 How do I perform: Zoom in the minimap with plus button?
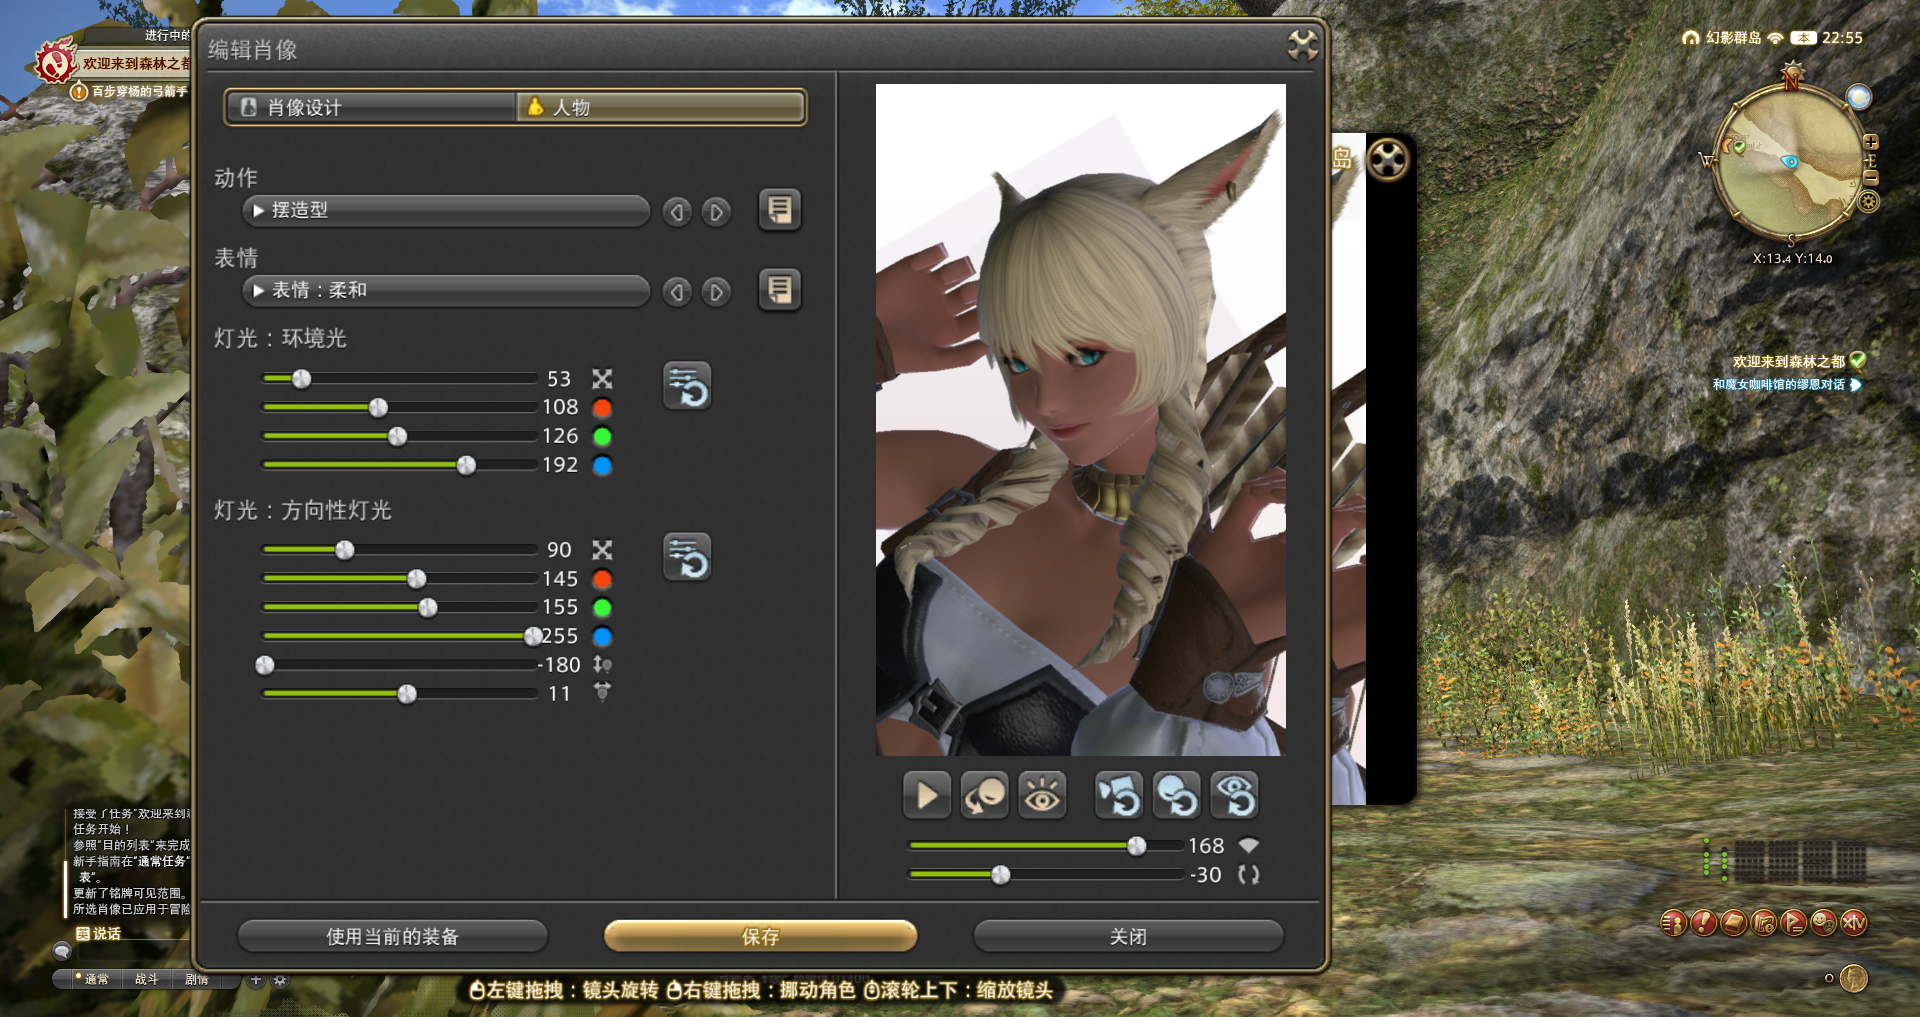(x=1871, y=142)
